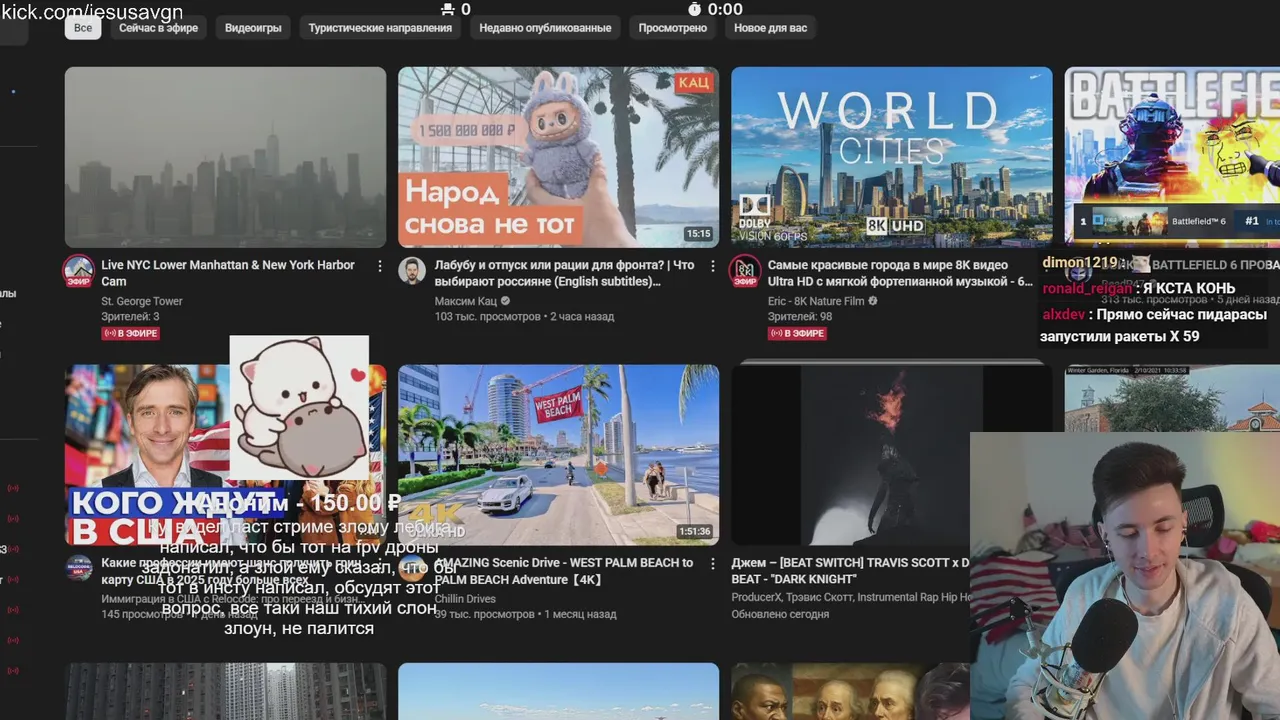Select the "Все" filter chip

click(x=83, y=28)
